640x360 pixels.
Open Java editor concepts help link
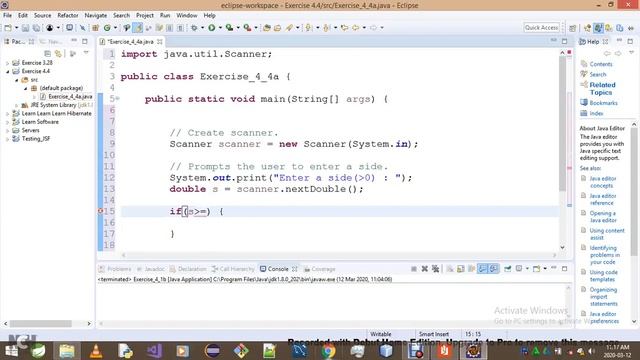[x=602, y=182]
